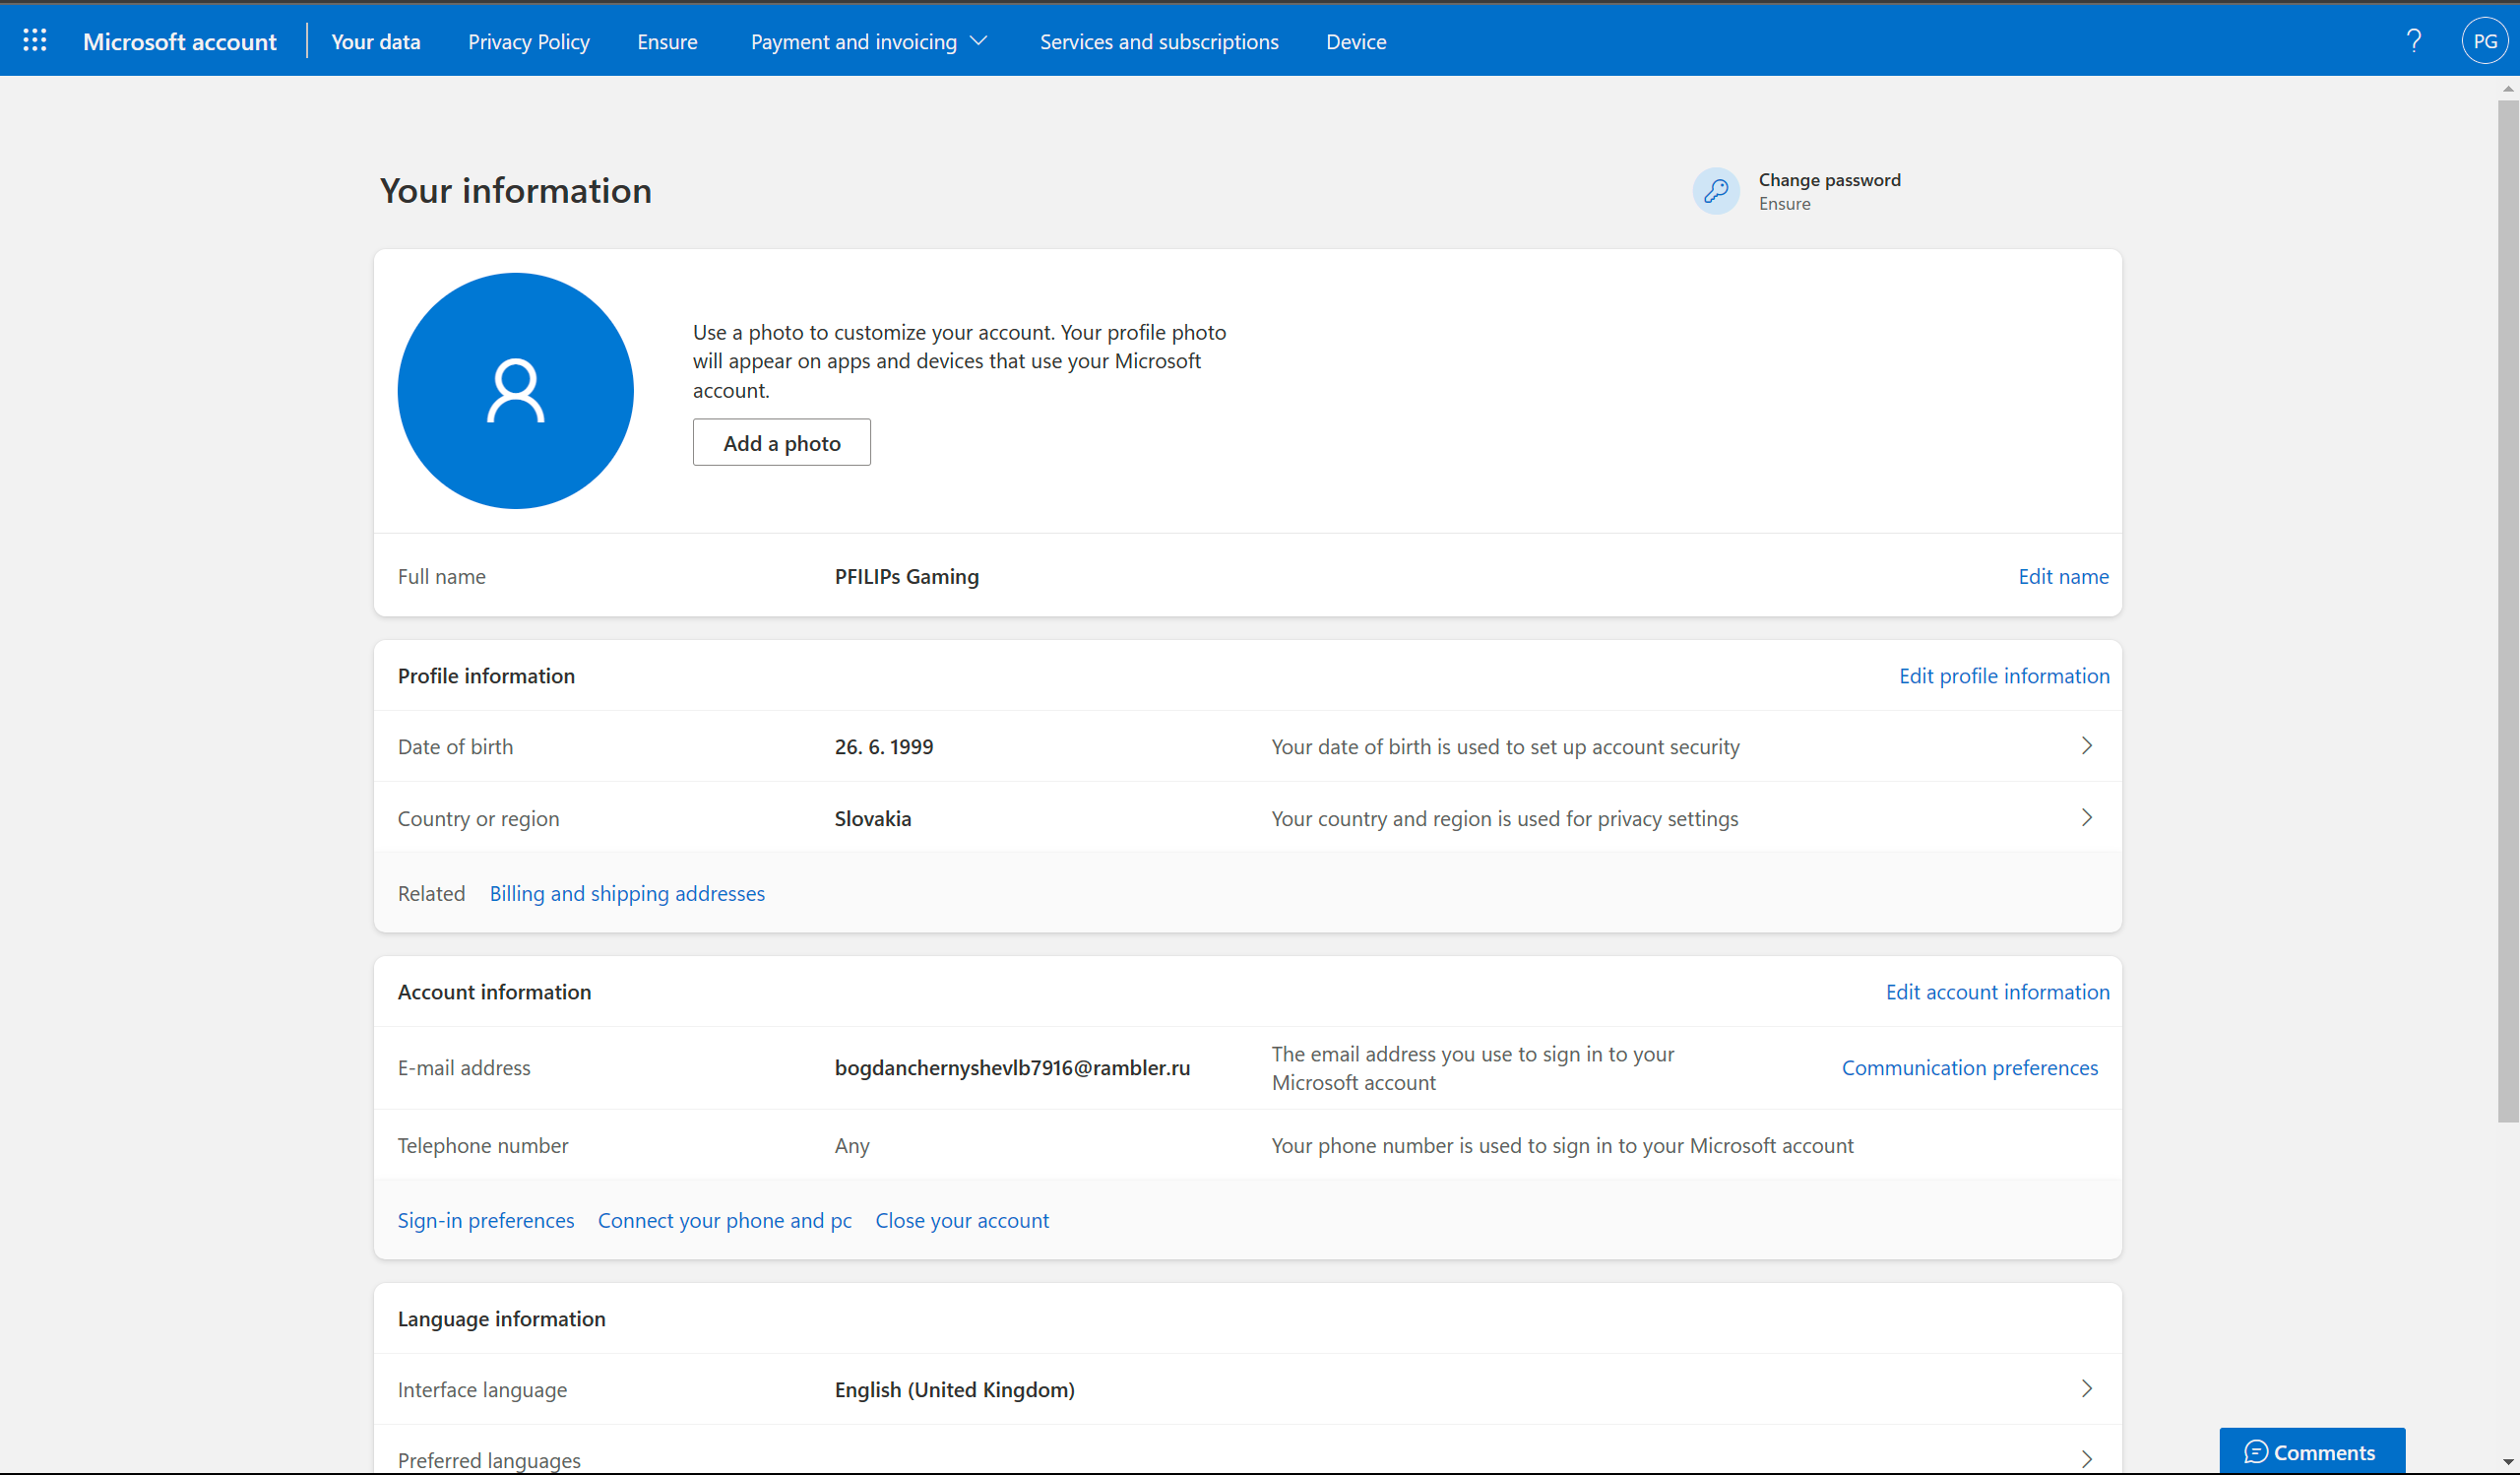Click the help question mark icon
This screenshot has width=2520, height=1475.
[2413, 41]
